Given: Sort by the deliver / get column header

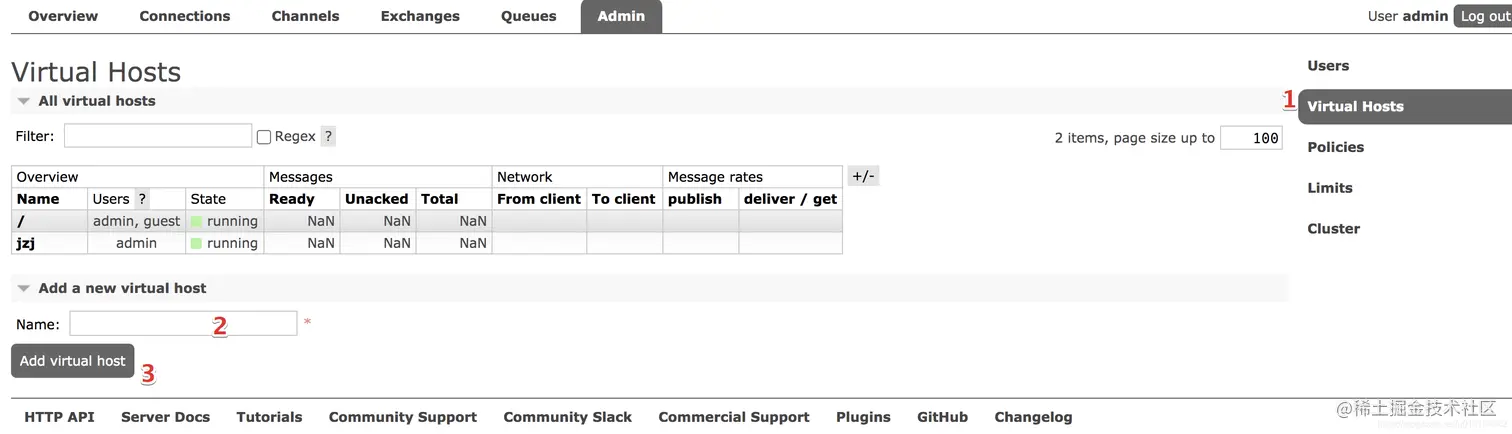Looking at the screenshot, I should pos(791,199).
